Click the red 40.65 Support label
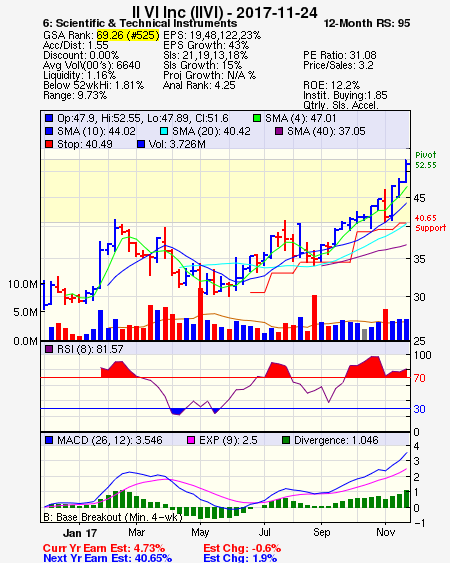This screenshot has height=563, width=450. 430,223
